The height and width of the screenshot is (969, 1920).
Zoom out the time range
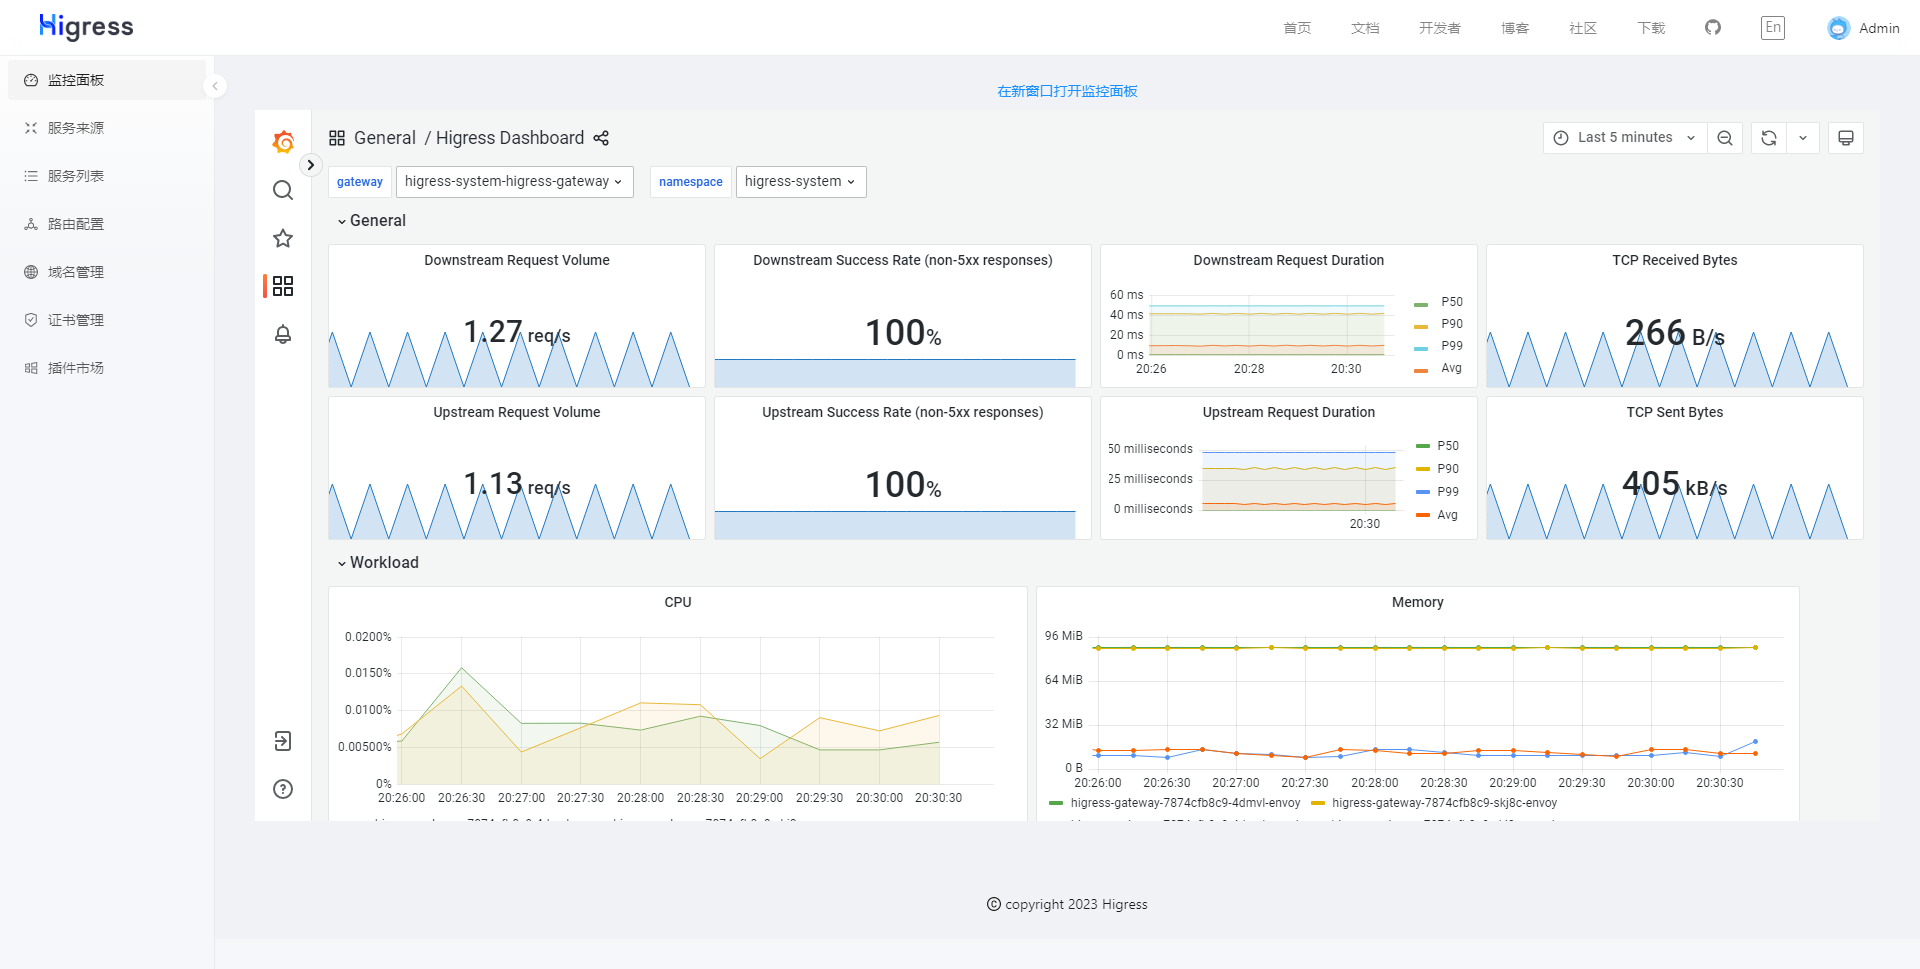click(x=1725, y=138)
